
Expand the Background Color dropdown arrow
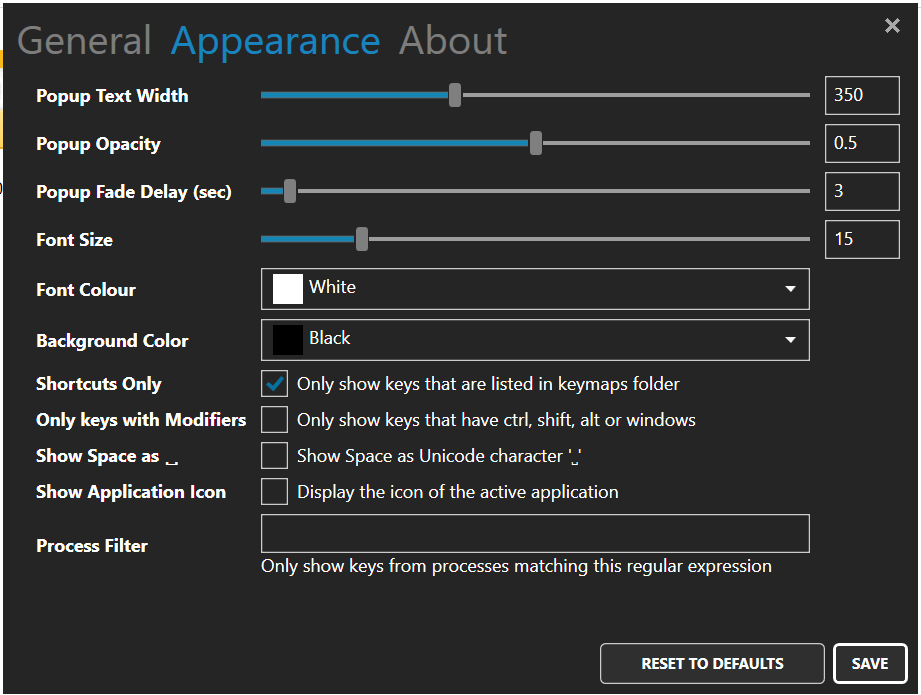coord(790,340)
